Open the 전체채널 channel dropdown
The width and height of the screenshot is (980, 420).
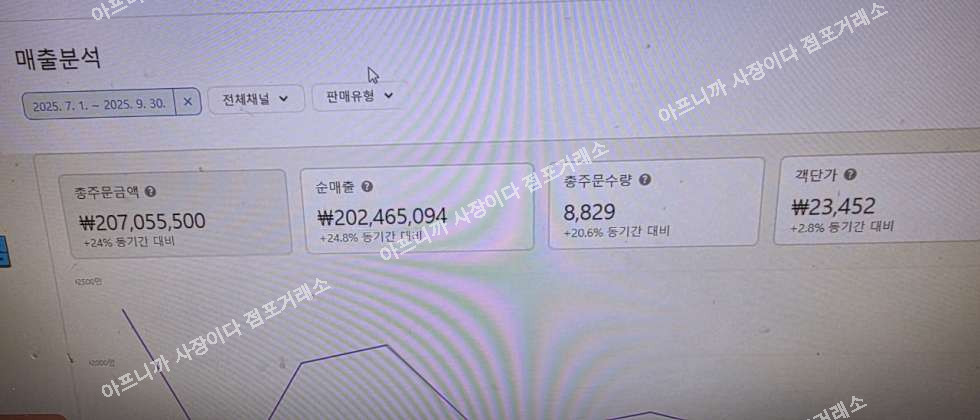click(256, 99)
